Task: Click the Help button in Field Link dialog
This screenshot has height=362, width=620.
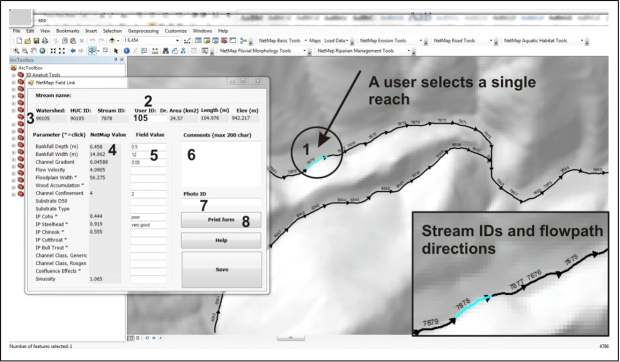Action: [x=221, y=240]
